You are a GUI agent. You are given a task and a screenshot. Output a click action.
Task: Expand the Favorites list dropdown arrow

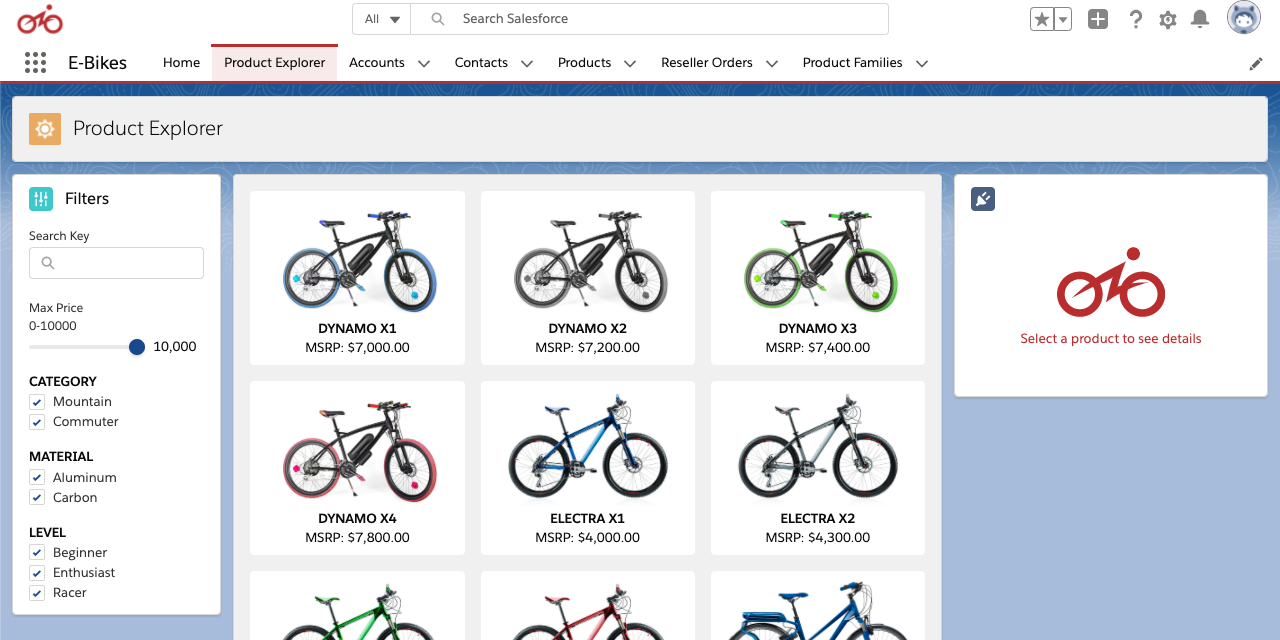[x=1063, y=19]
